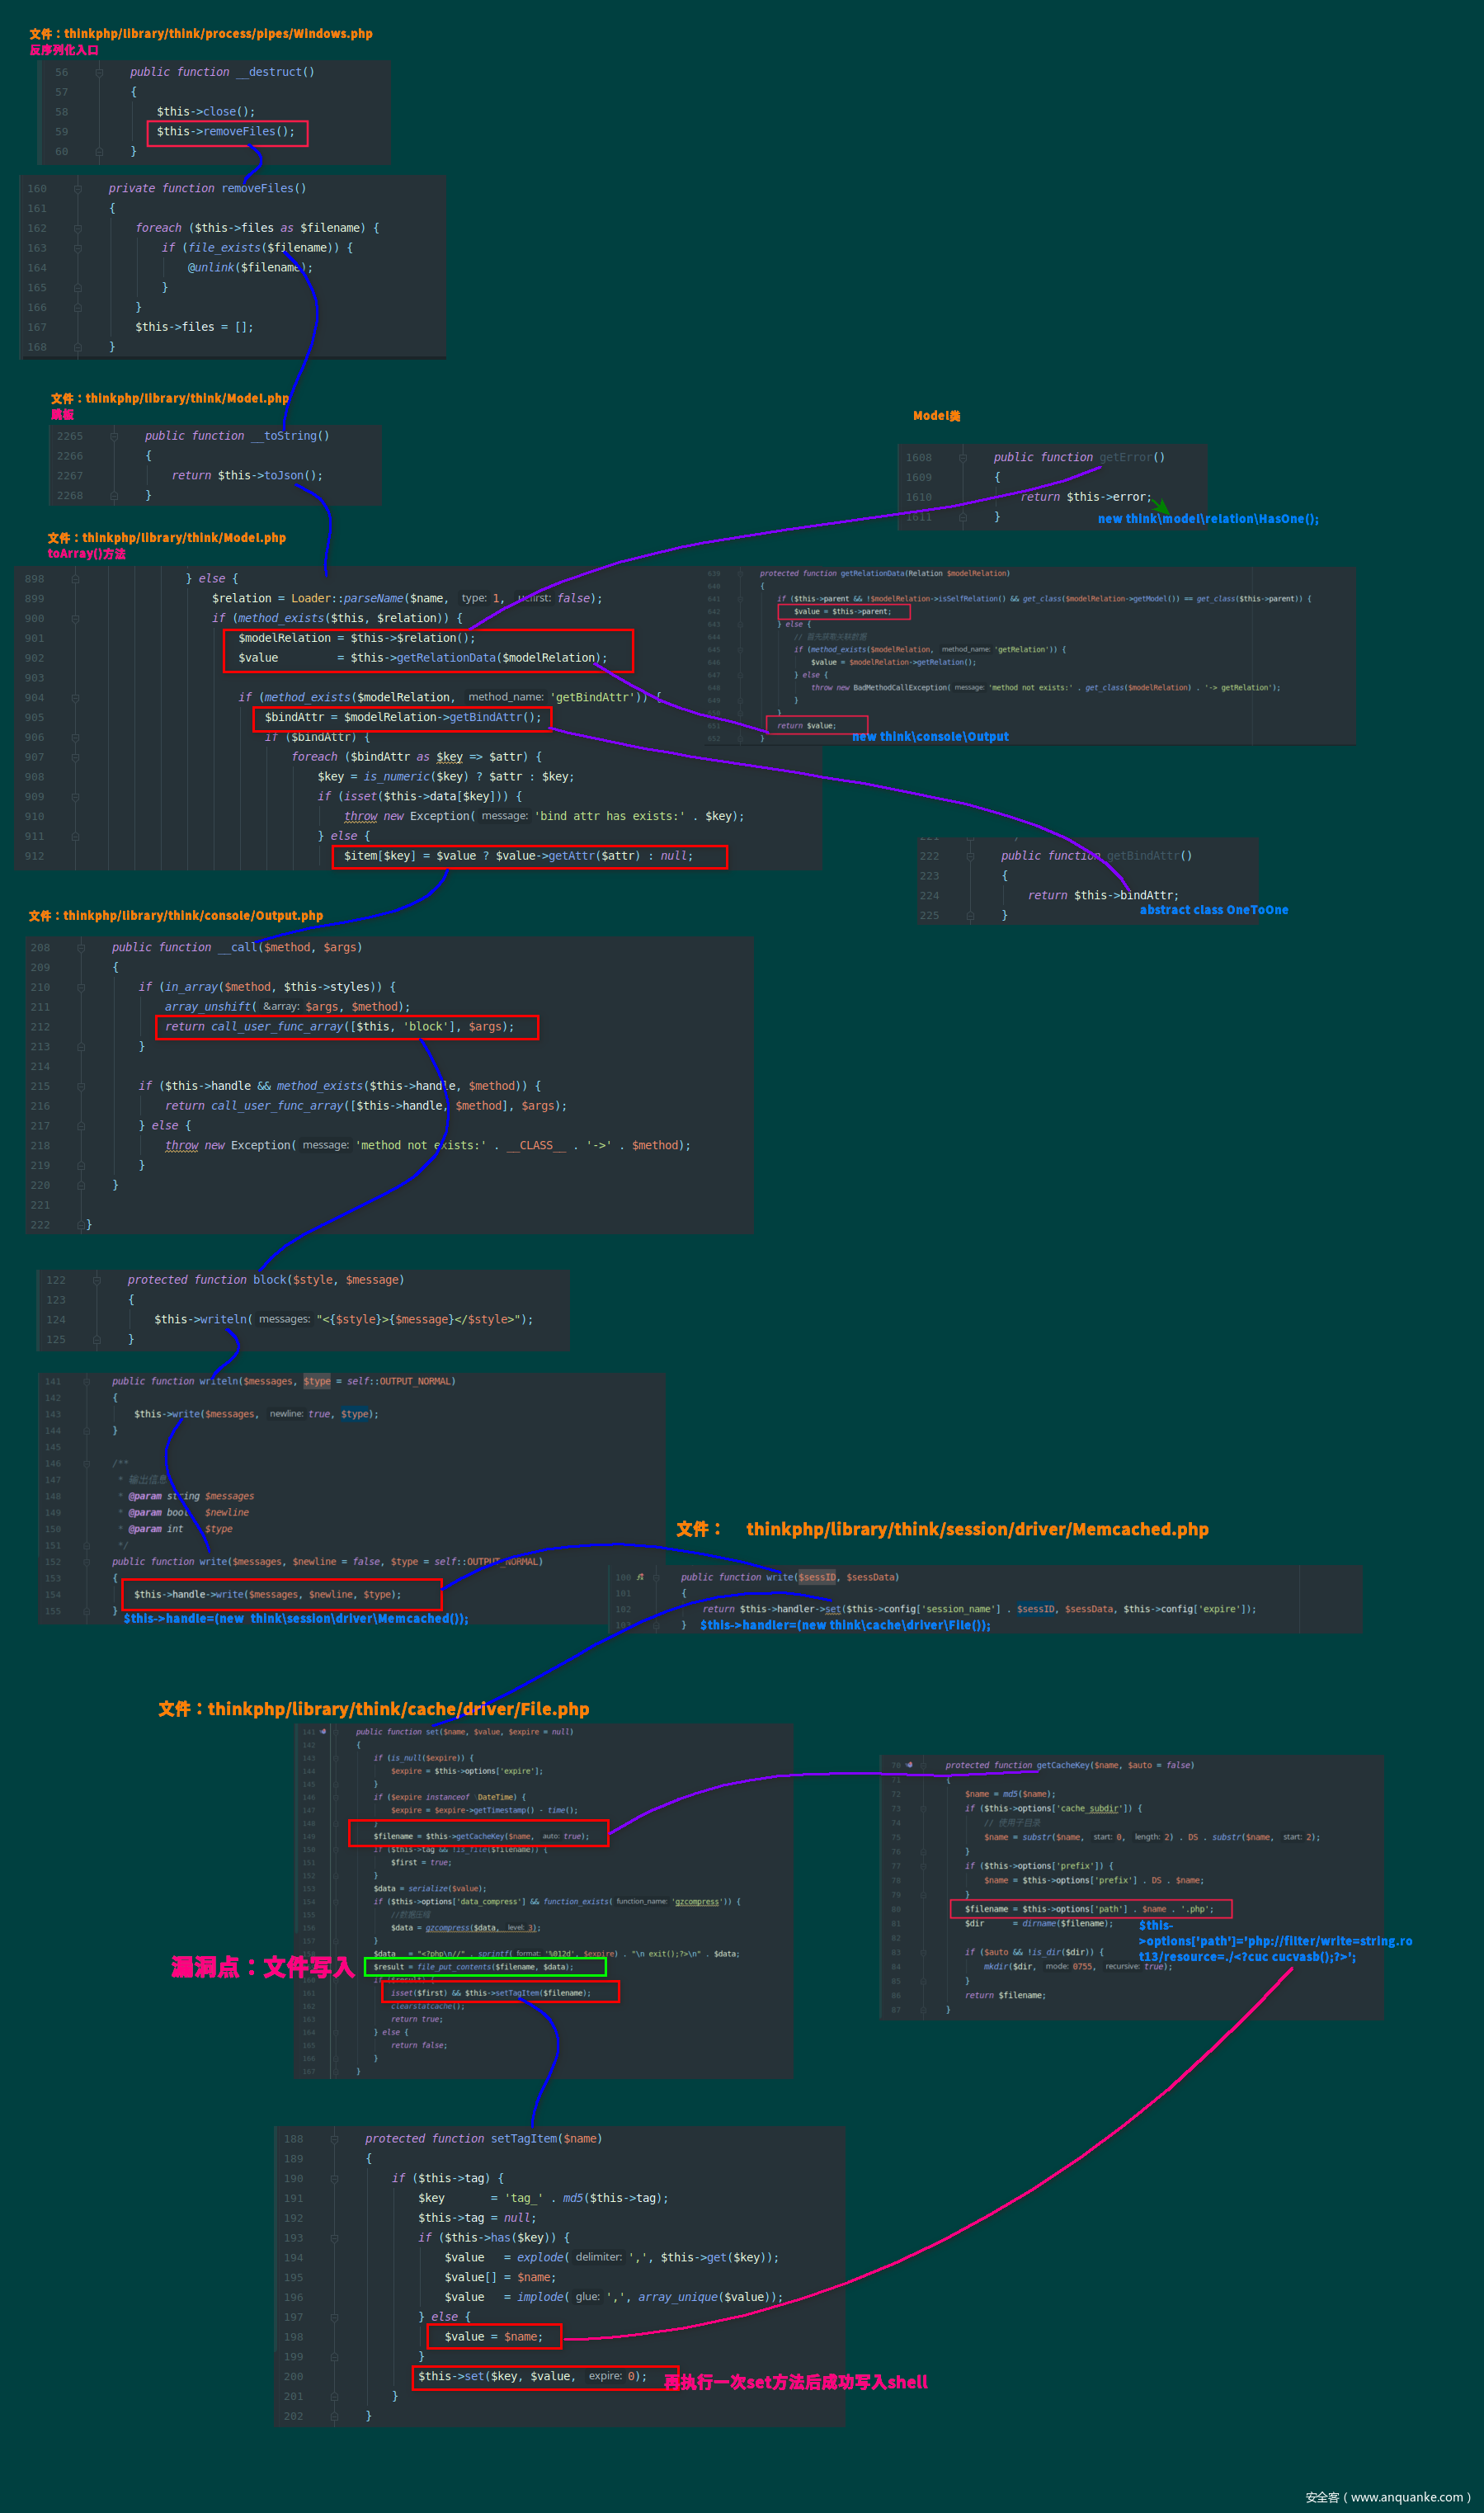This screenshot has height=2513, width=1484.
Task: Click the $this->removeFiles(); call on line 59
Action: tap(226, 132)
